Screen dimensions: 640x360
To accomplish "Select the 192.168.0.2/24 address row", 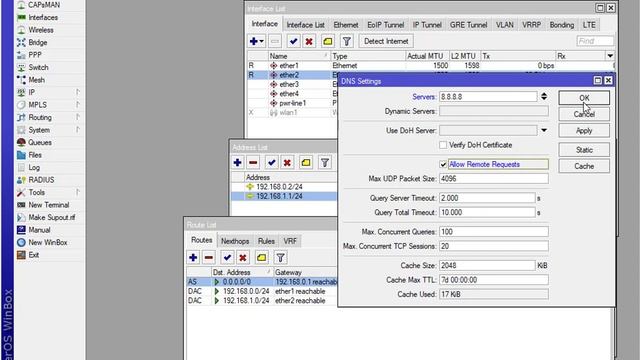I will pos(284,187).
